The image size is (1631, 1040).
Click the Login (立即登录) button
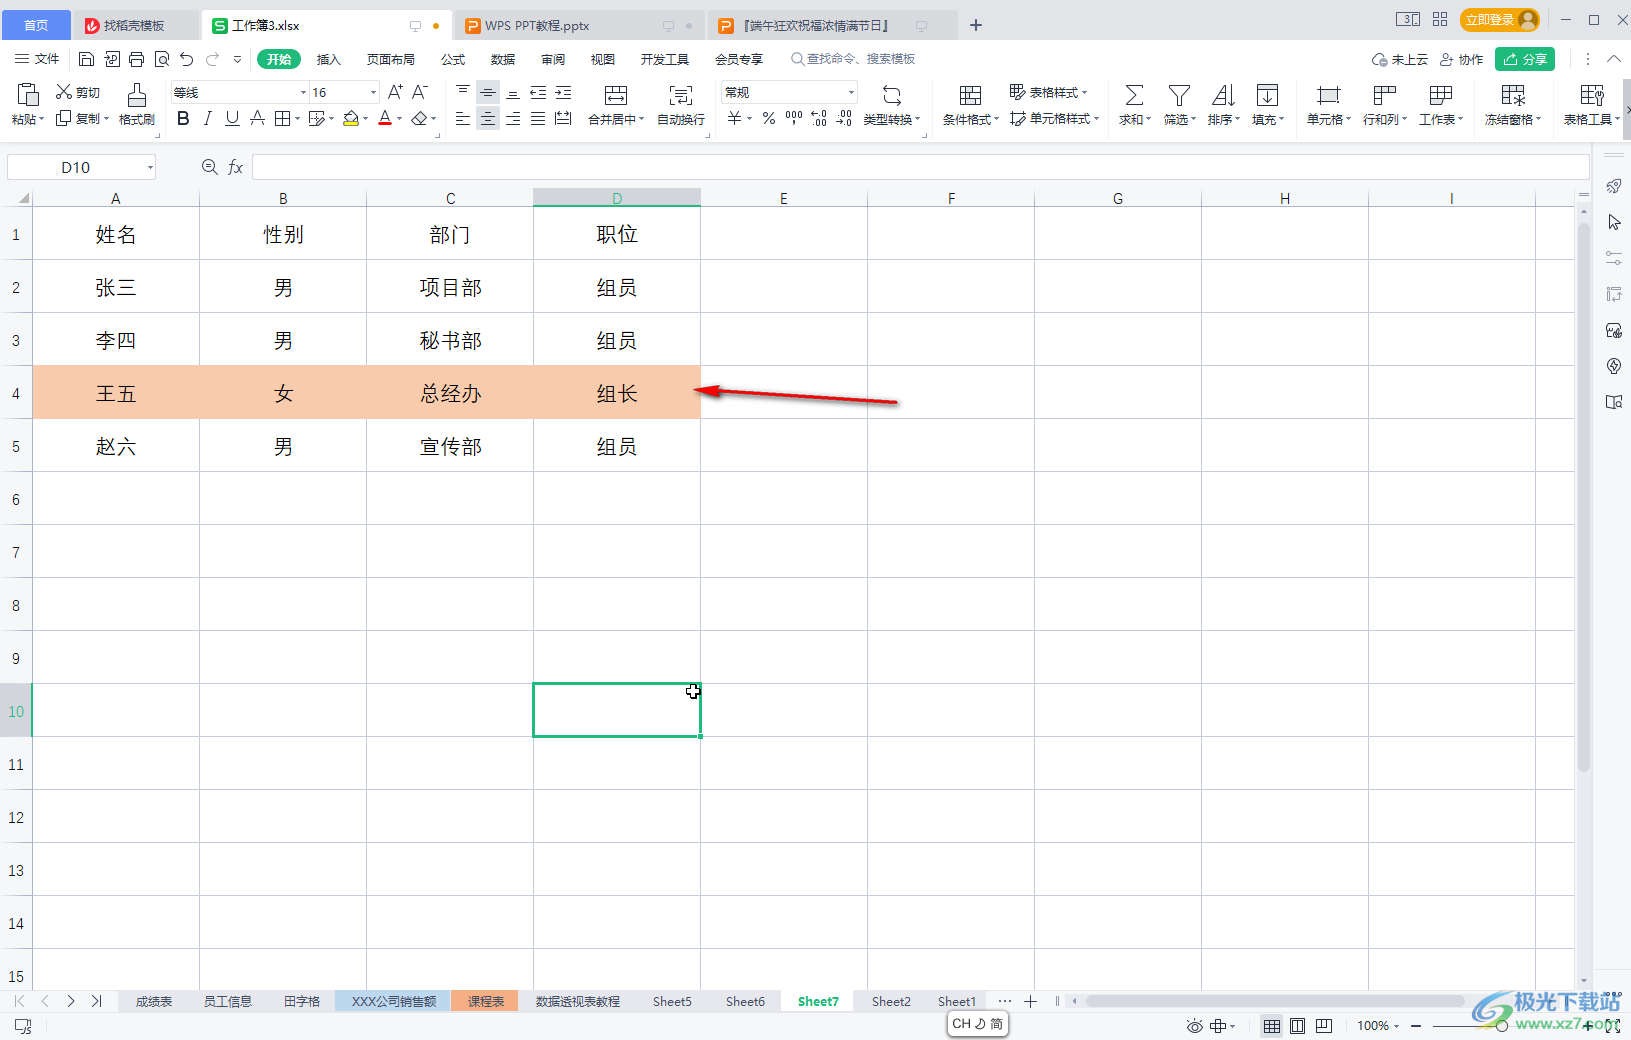coord(1499,20)
